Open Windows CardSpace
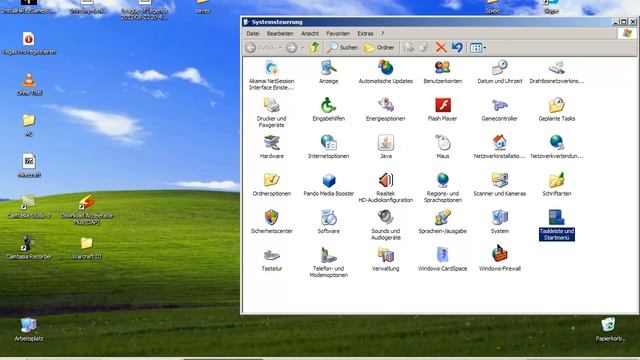 [x=442, y=260]
